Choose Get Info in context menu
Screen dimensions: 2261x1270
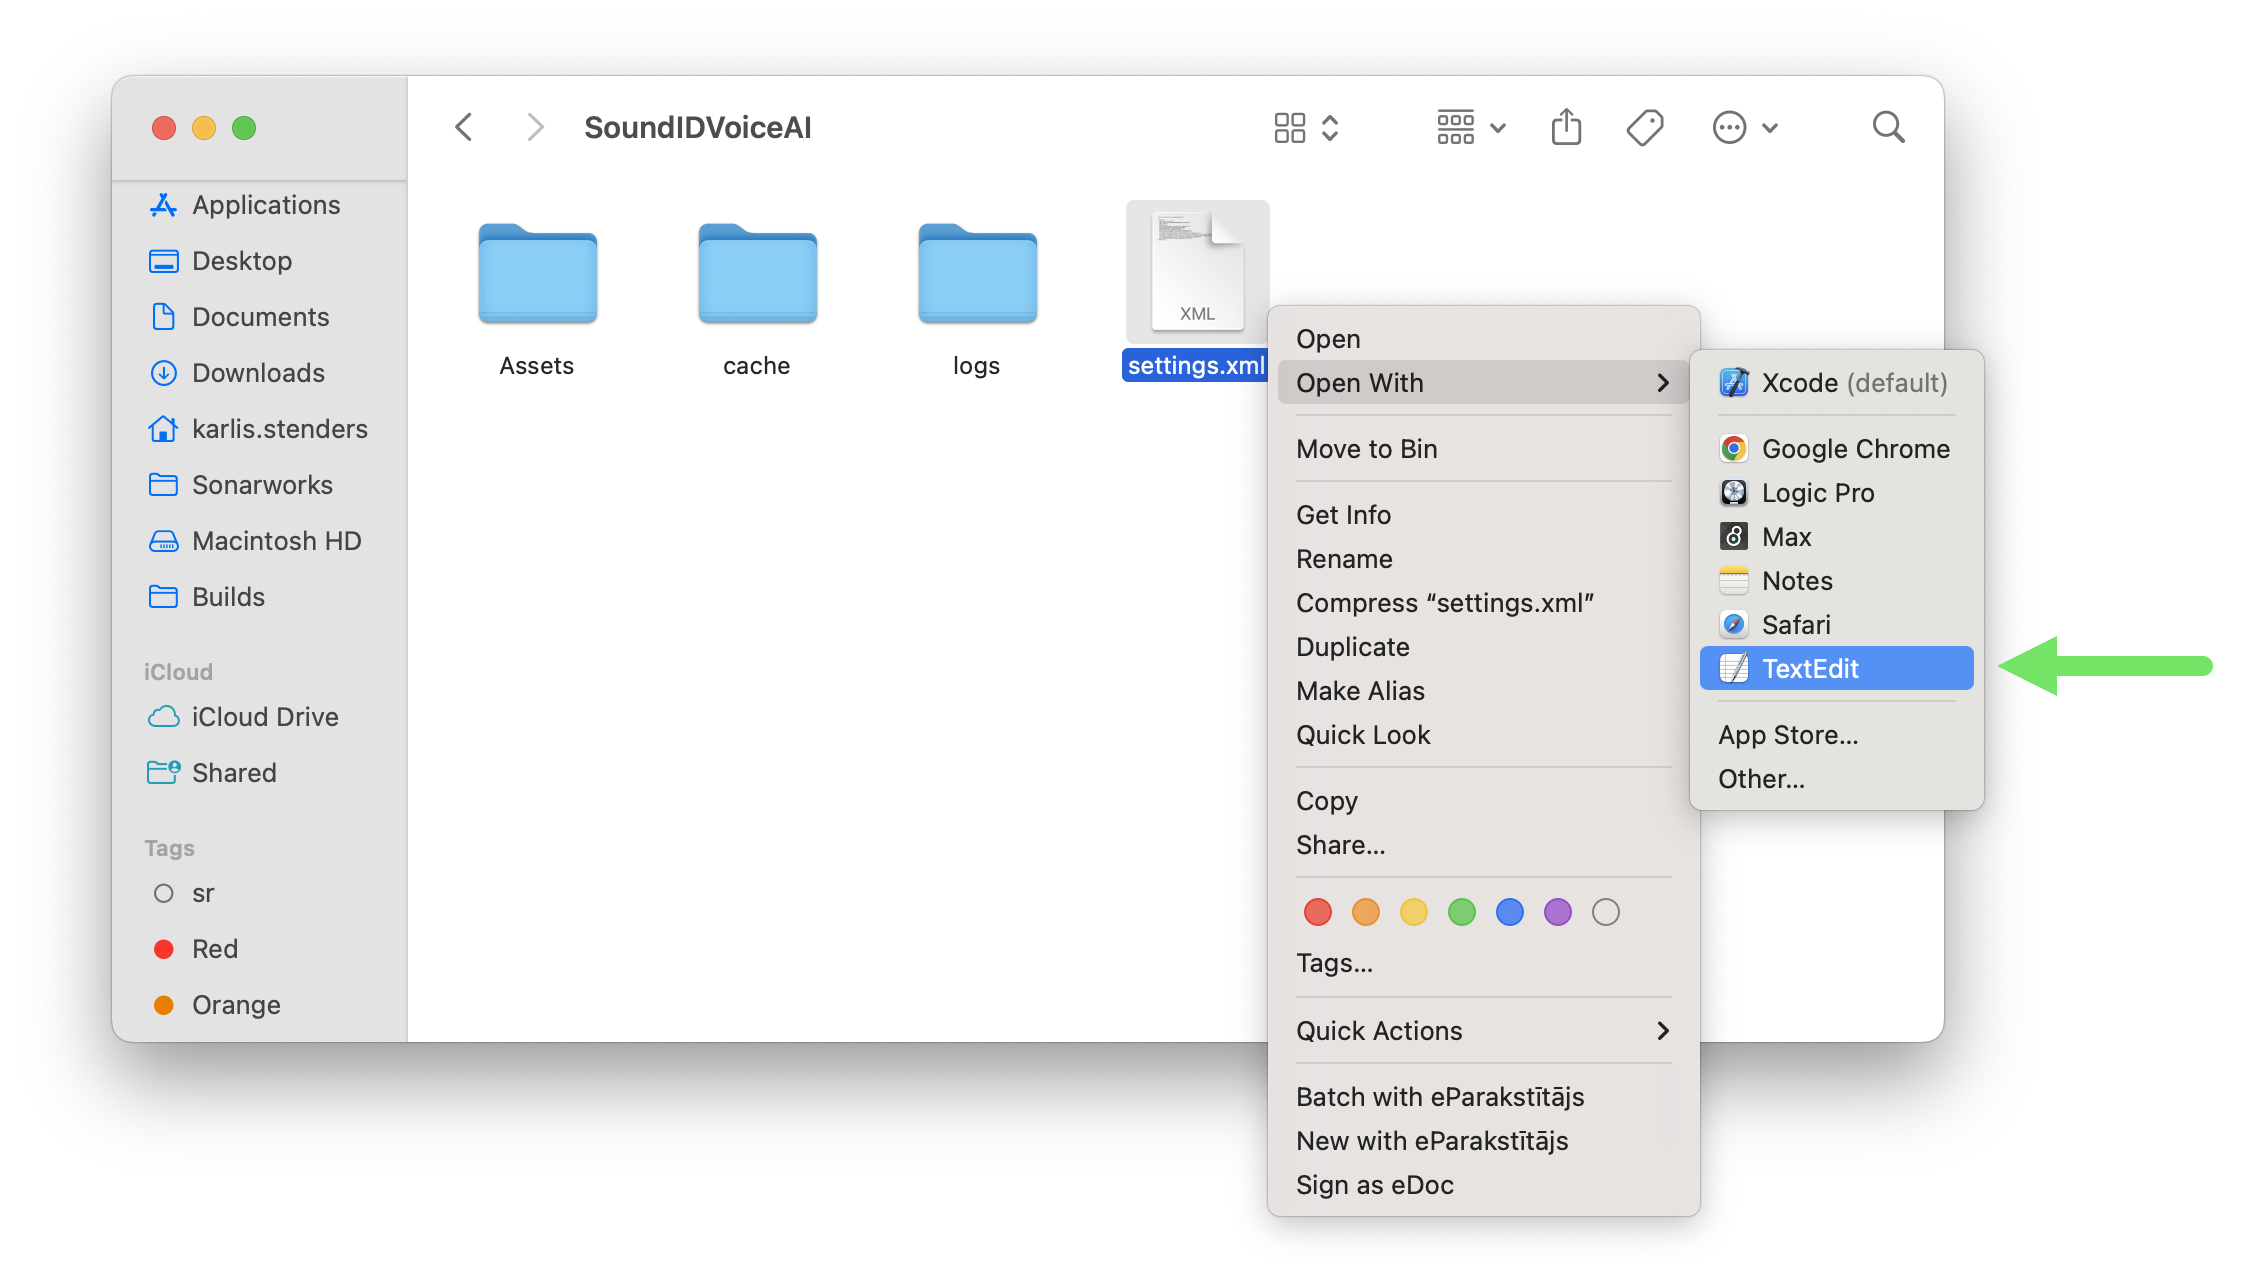click(1483, 515)
